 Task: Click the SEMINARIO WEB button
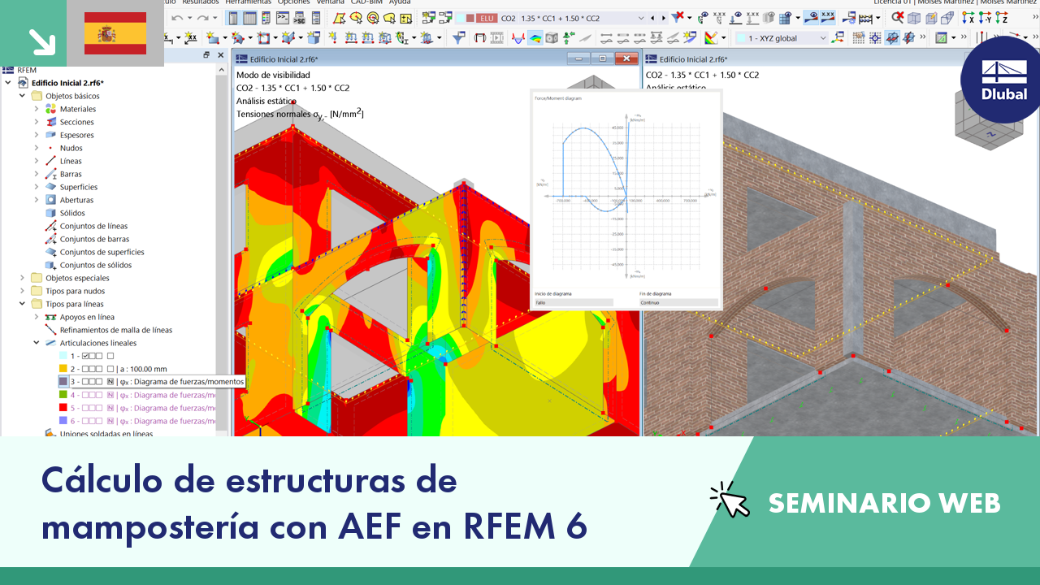pyautogui.click(x=884, y=503)
